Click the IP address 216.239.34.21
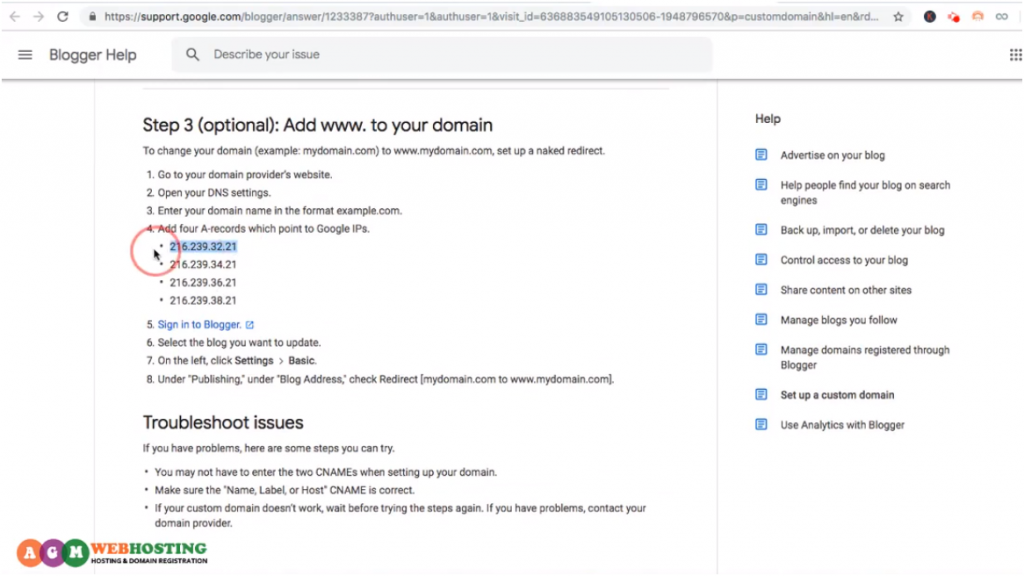This screenshot has height=576, width=1024. pyautogui.click(x=203, y=264)
